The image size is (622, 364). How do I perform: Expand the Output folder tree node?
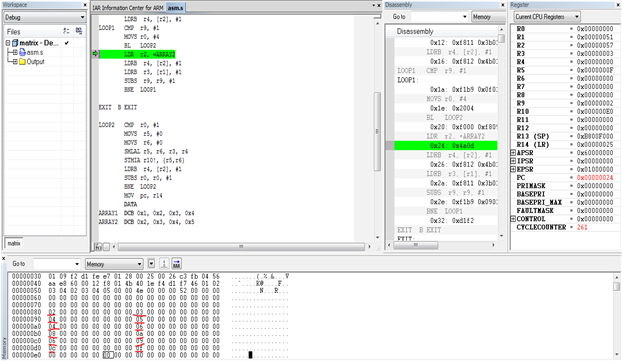15,61
